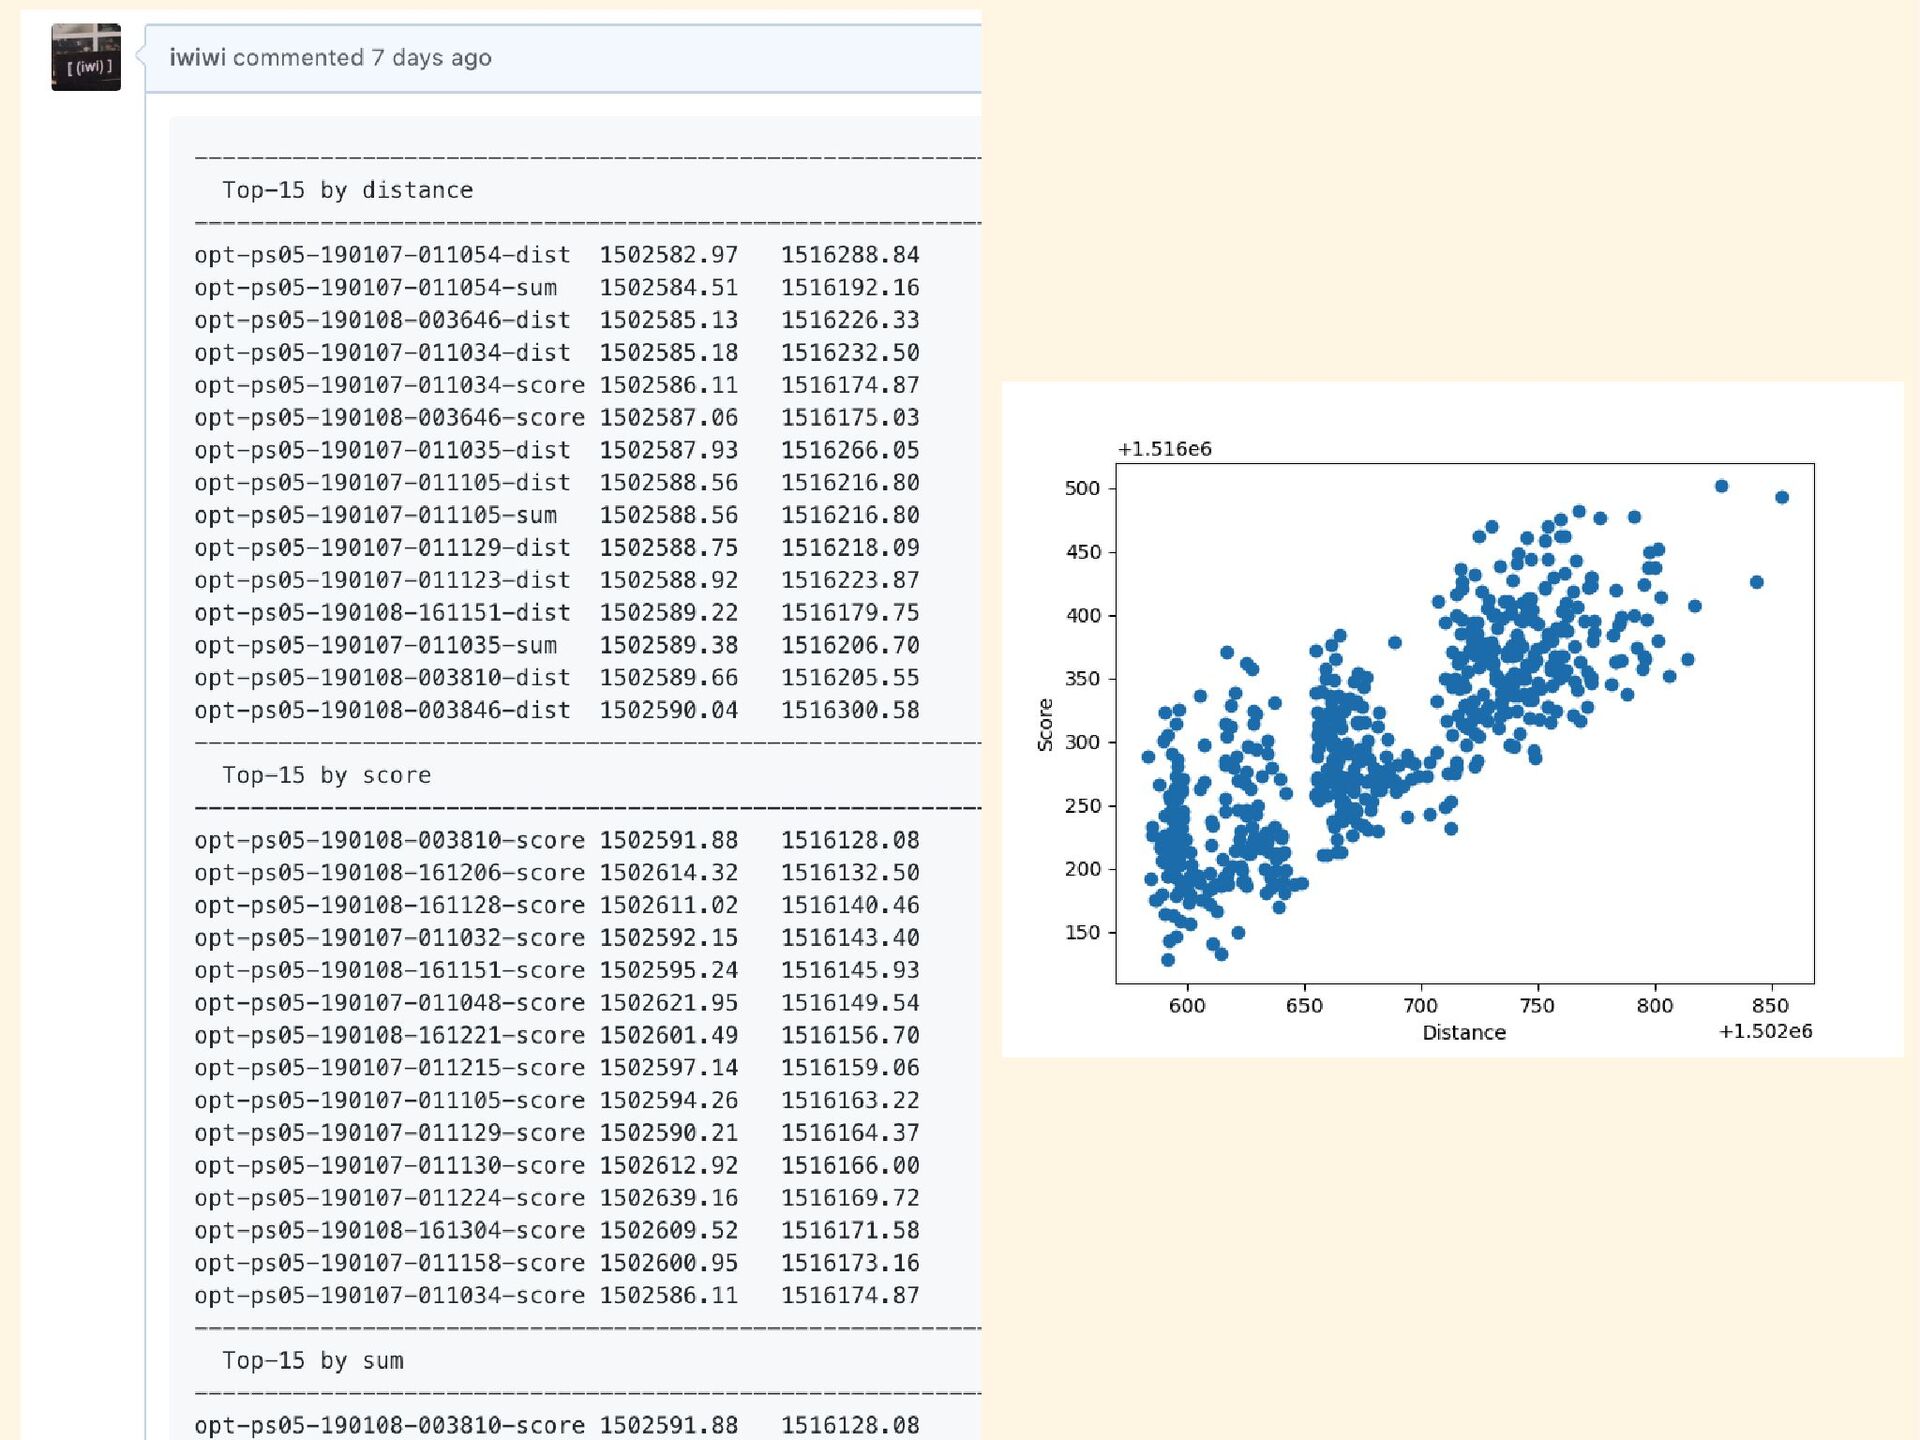Click distance value 1502639.16
1920x1440 pixels.
pos(669,1198)
